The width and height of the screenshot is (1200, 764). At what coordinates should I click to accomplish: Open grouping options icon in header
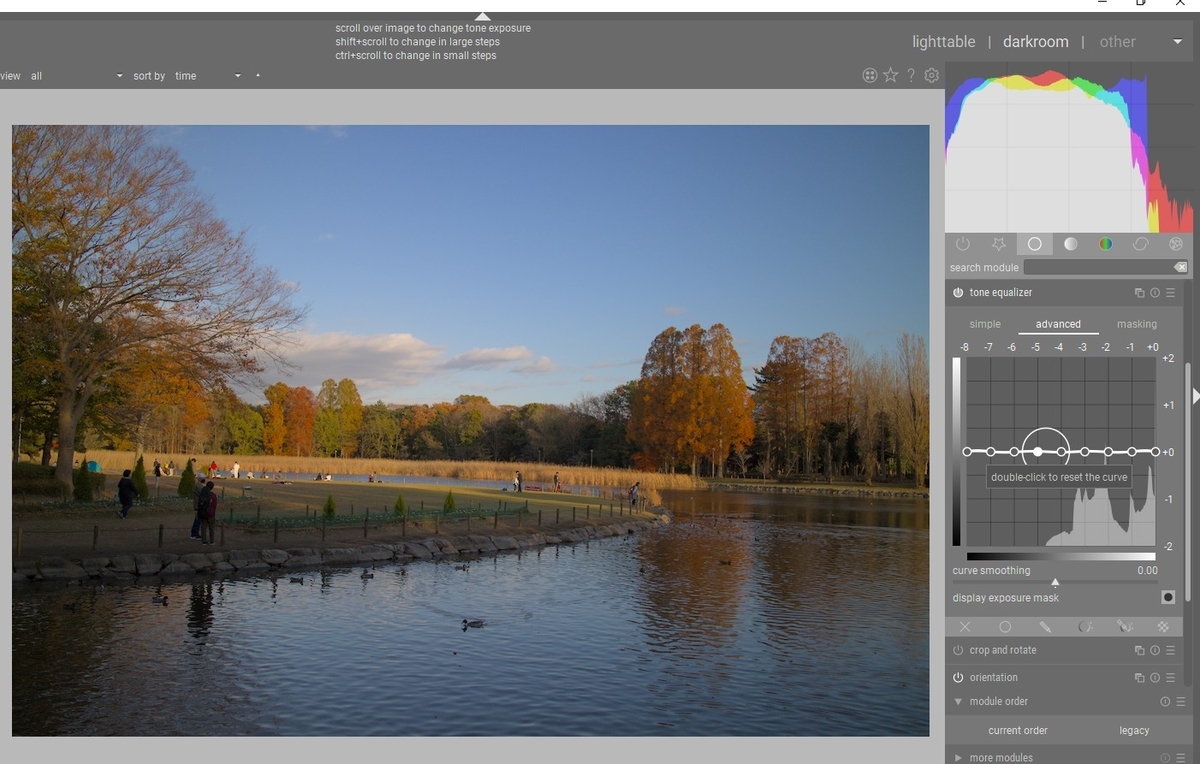(870, 75)
